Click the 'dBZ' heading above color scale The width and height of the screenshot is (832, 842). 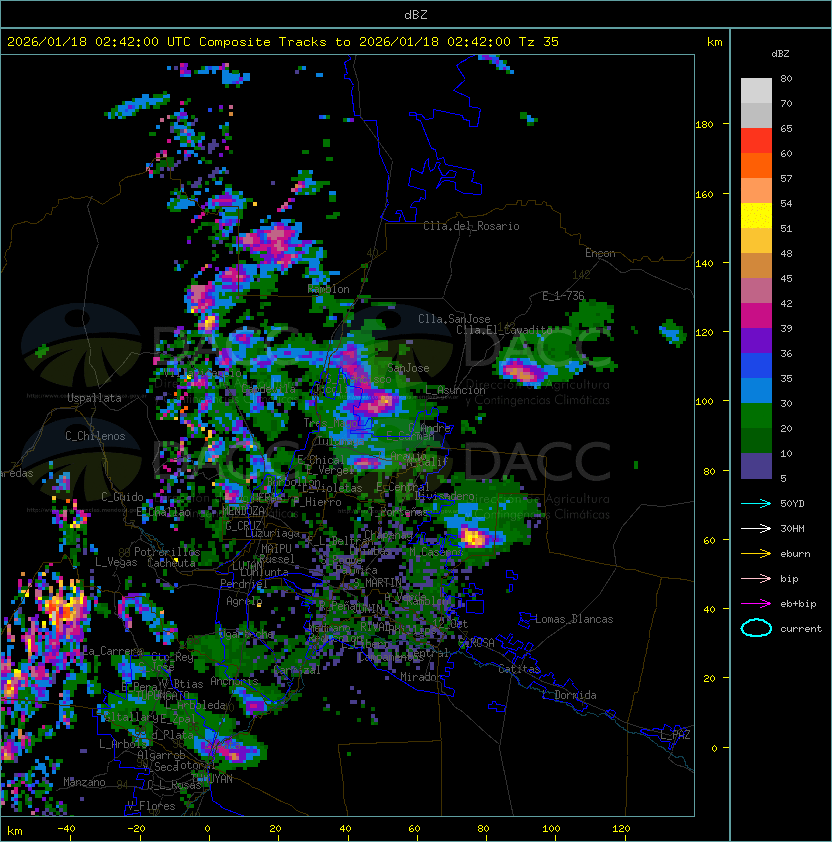(x=780, y=54)
